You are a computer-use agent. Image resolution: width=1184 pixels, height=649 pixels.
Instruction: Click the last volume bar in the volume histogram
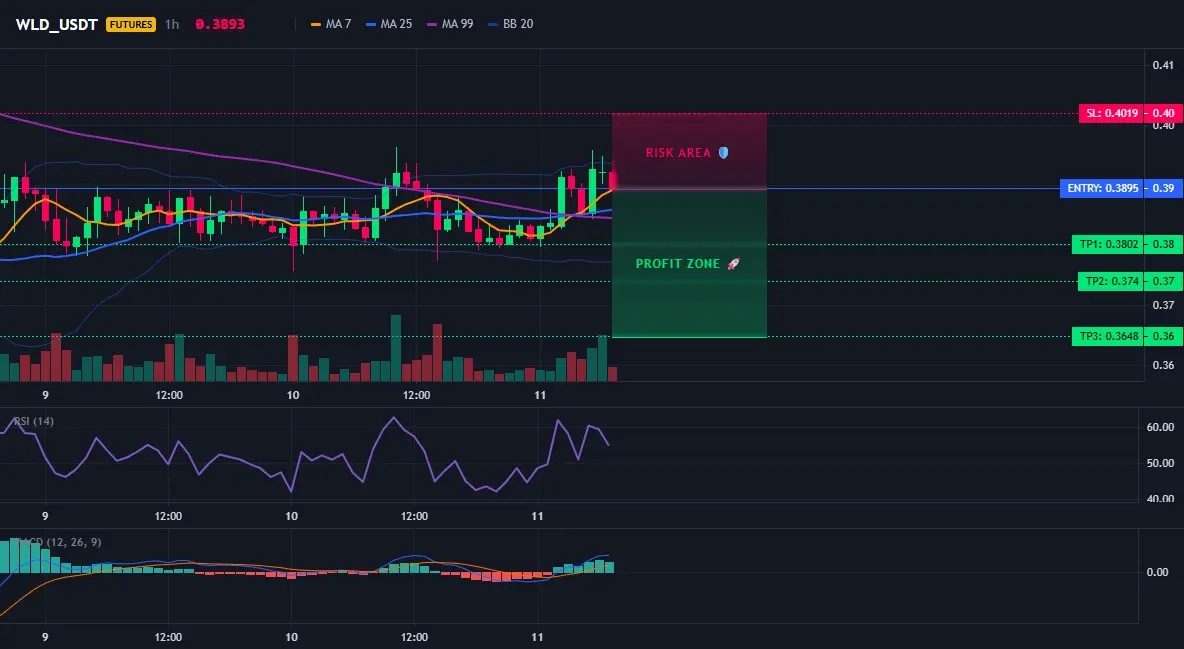[612, 373]
